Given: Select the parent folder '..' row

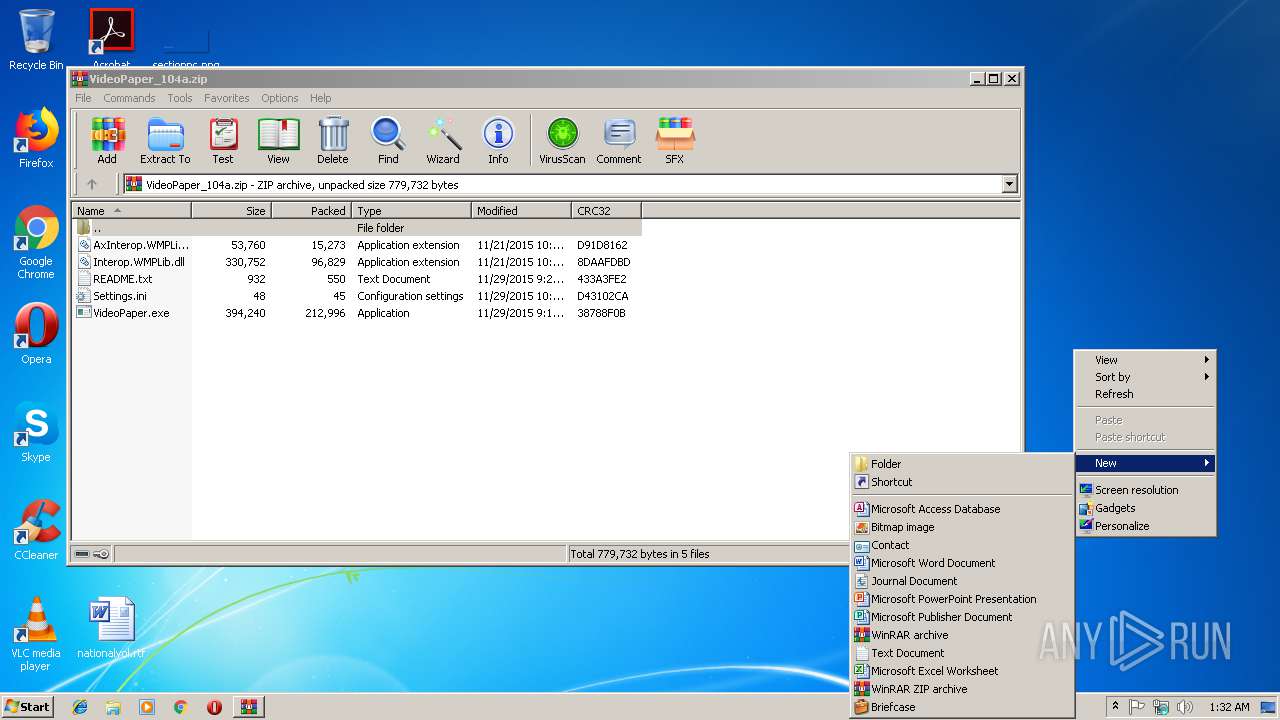Looking at the screenshot, I should coord(357,228).
